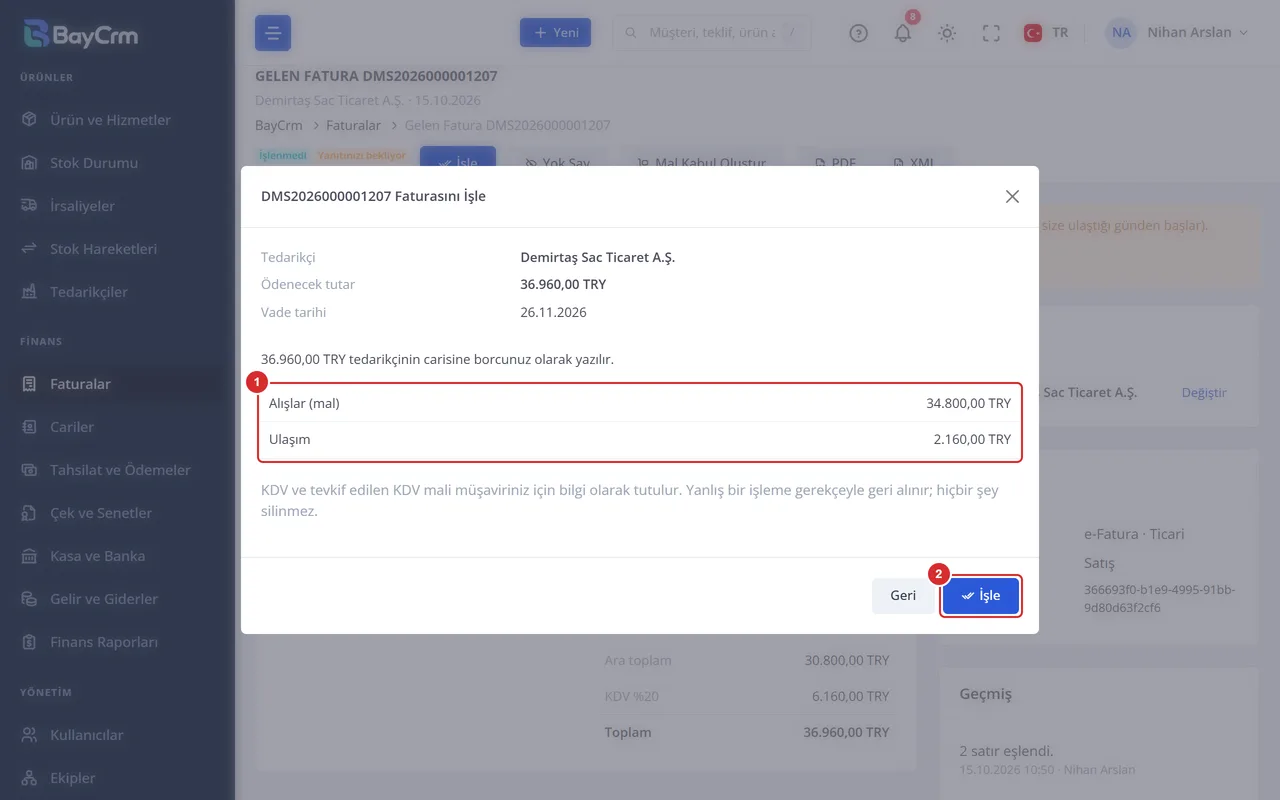This screenshot has height=800, width=1280.
Task: Click supplier name Demirtaş Sac Ticaret A.Ş. in dialog
Action: 598,257
